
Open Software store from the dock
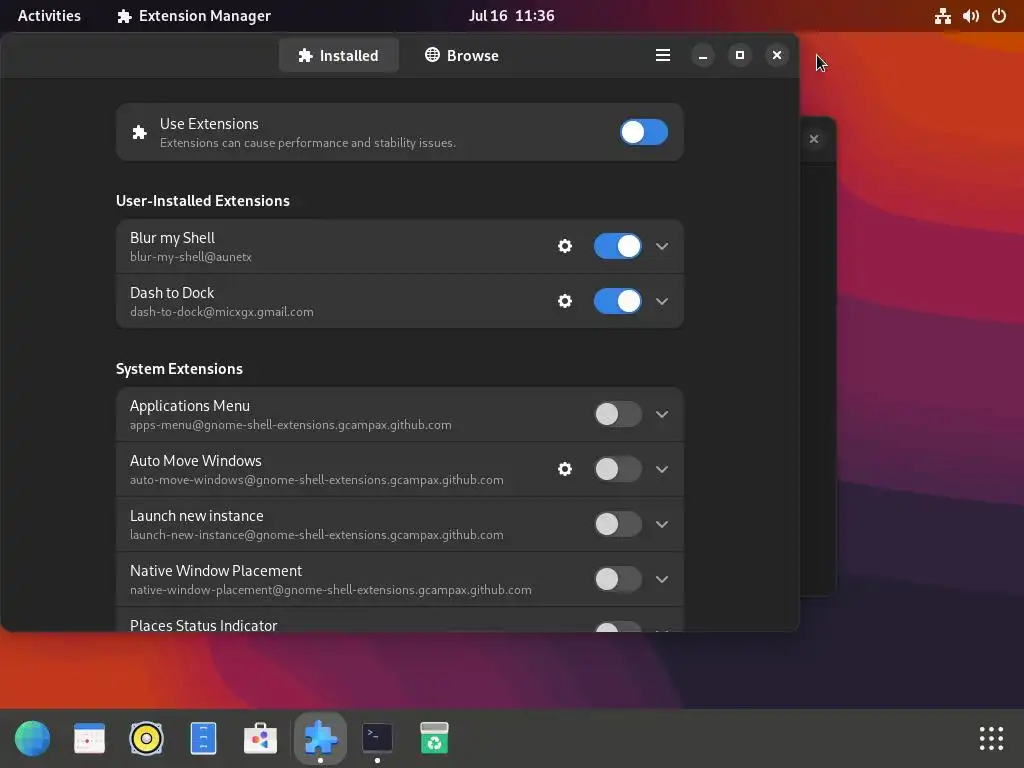point(260,739)
